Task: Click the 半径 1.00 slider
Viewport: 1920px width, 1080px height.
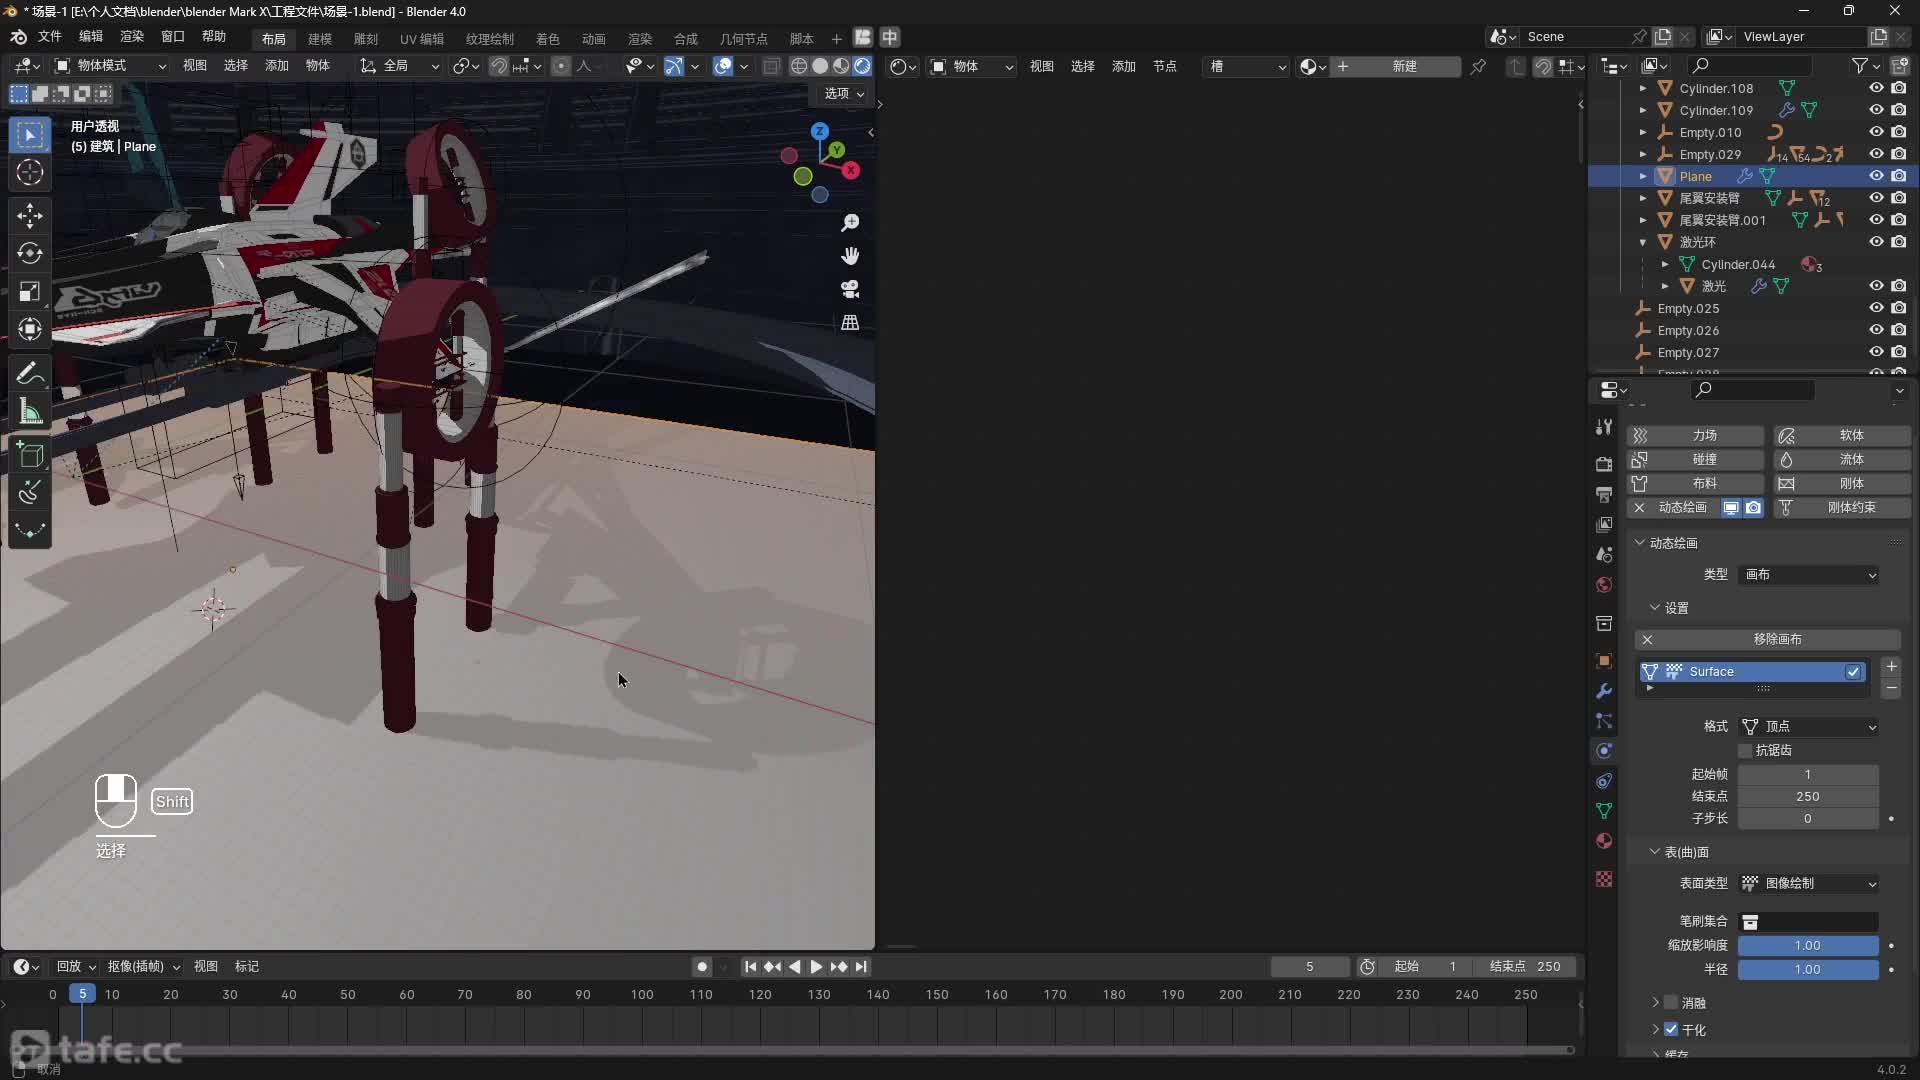Action: [1808, 970]
